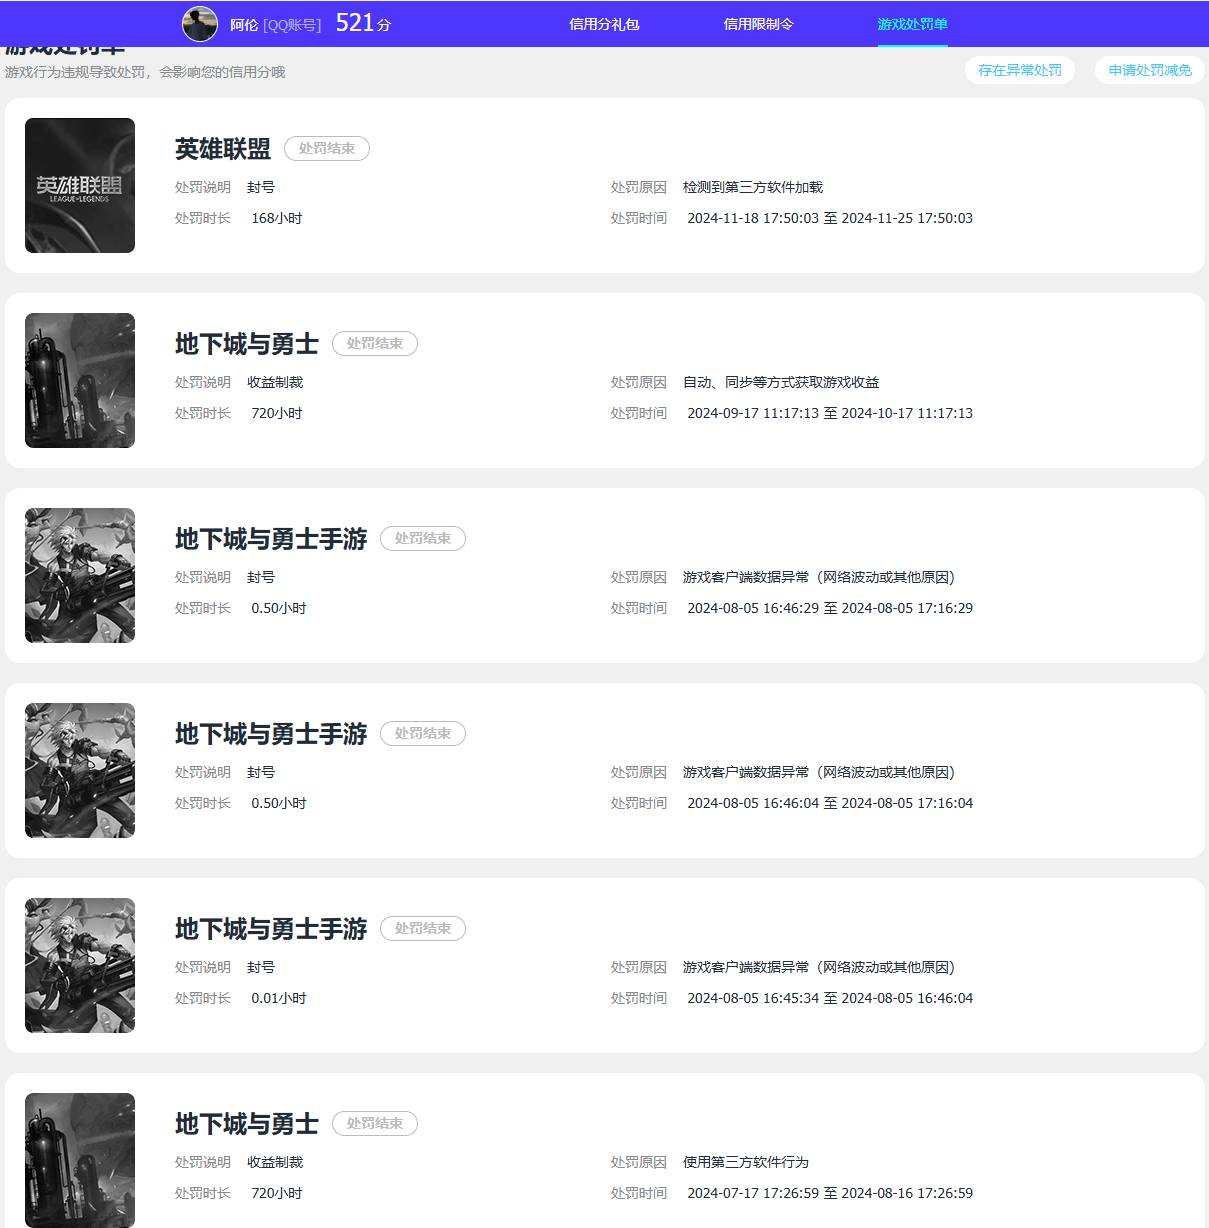Click the 地下城与勇士 title of the 收益制裁 2024-09-17 entry

[247, 344]
